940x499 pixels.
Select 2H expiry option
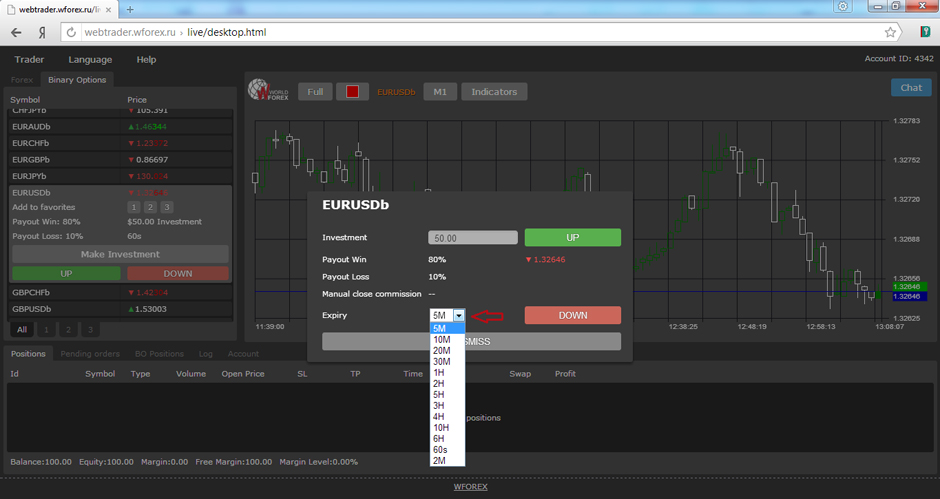pos(447,383)
